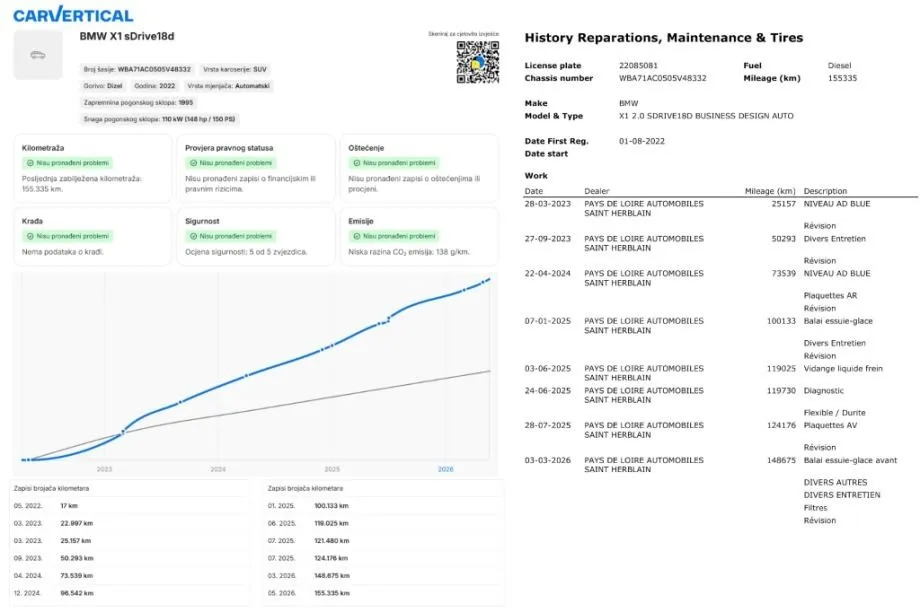The height and width of the screenshot is (612, 920).
Task: Click the Fuel value Diesel
Action: (840, 66)
